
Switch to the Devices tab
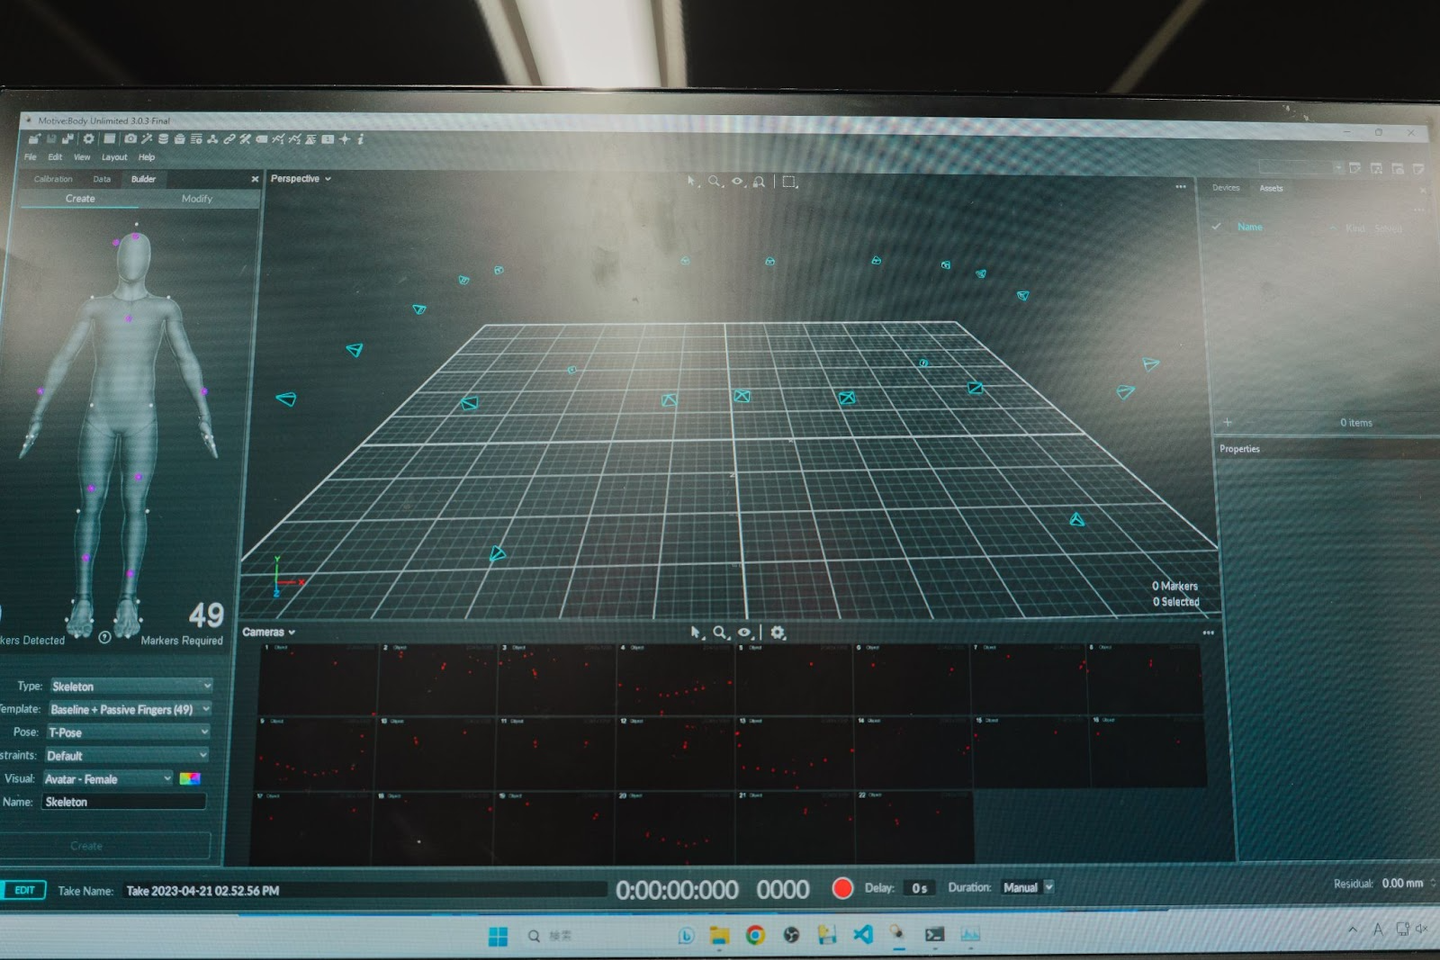[x=1226, y=188]
